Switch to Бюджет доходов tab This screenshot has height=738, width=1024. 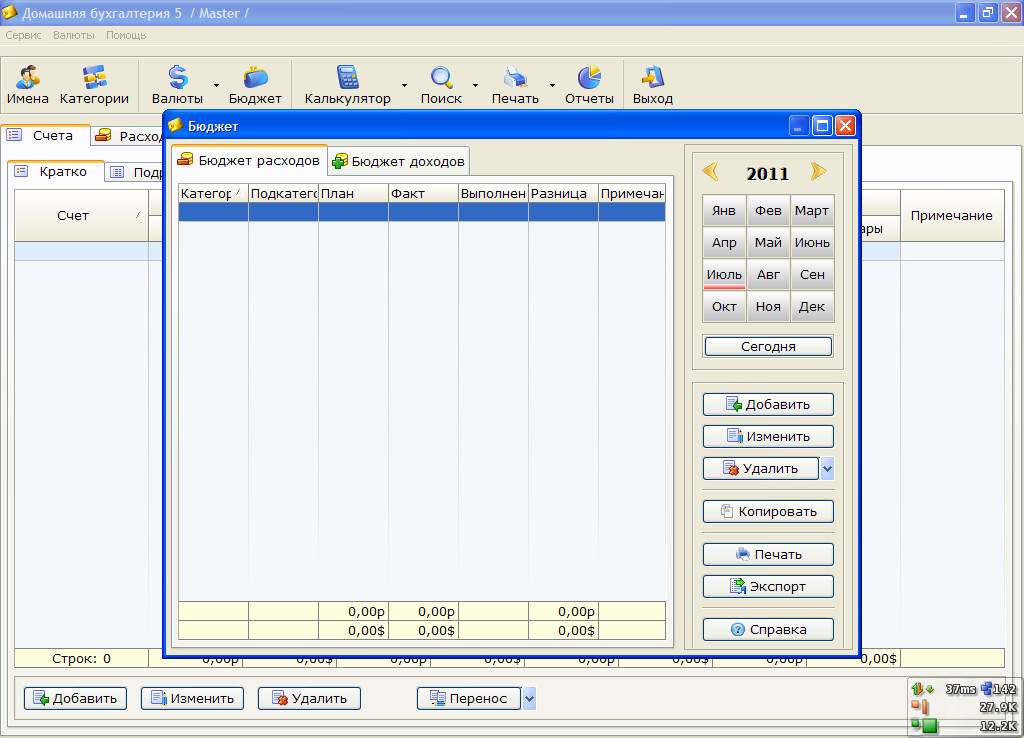pos(399,161)
